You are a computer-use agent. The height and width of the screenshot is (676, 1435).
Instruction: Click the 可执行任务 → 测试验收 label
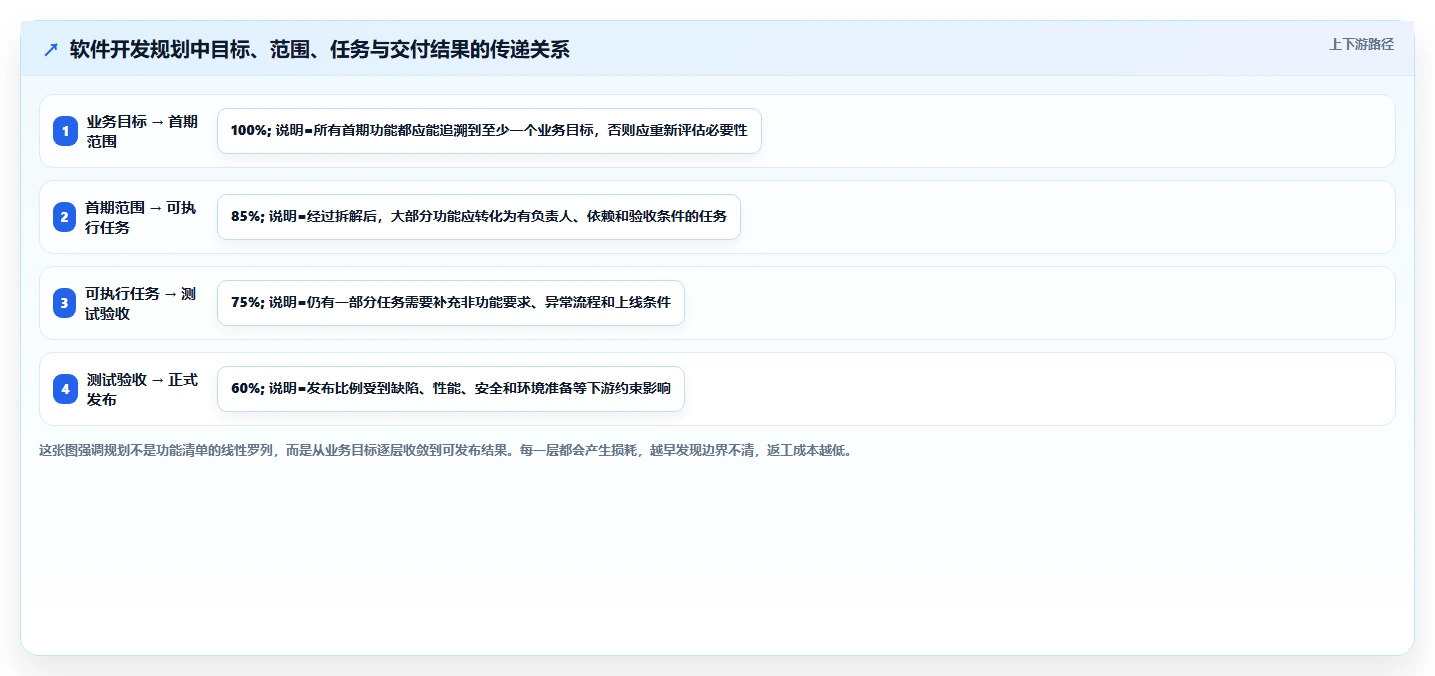142,303
